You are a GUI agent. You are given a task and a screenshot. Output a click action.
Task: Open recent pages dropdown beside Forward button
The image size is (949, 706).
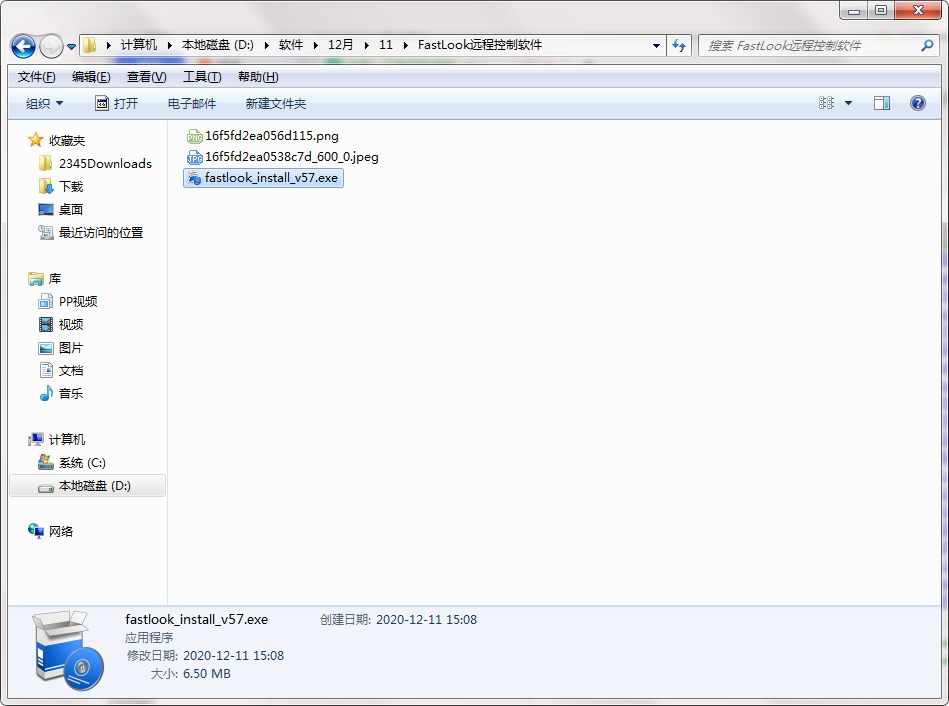pos(71,47)
